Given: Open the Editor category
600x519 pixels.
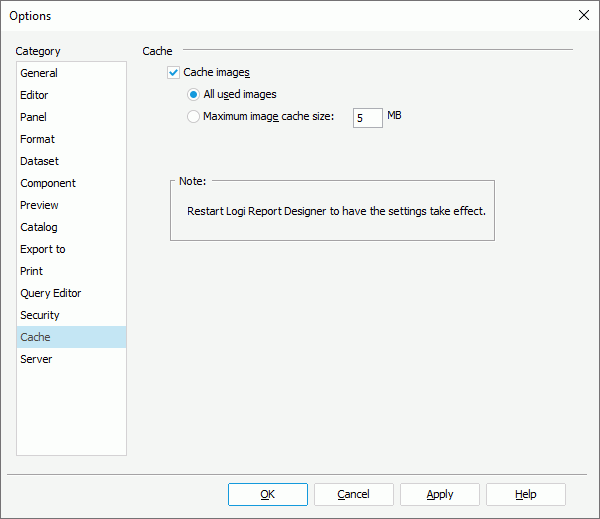Looking at the screenshot, I should 71,95.
